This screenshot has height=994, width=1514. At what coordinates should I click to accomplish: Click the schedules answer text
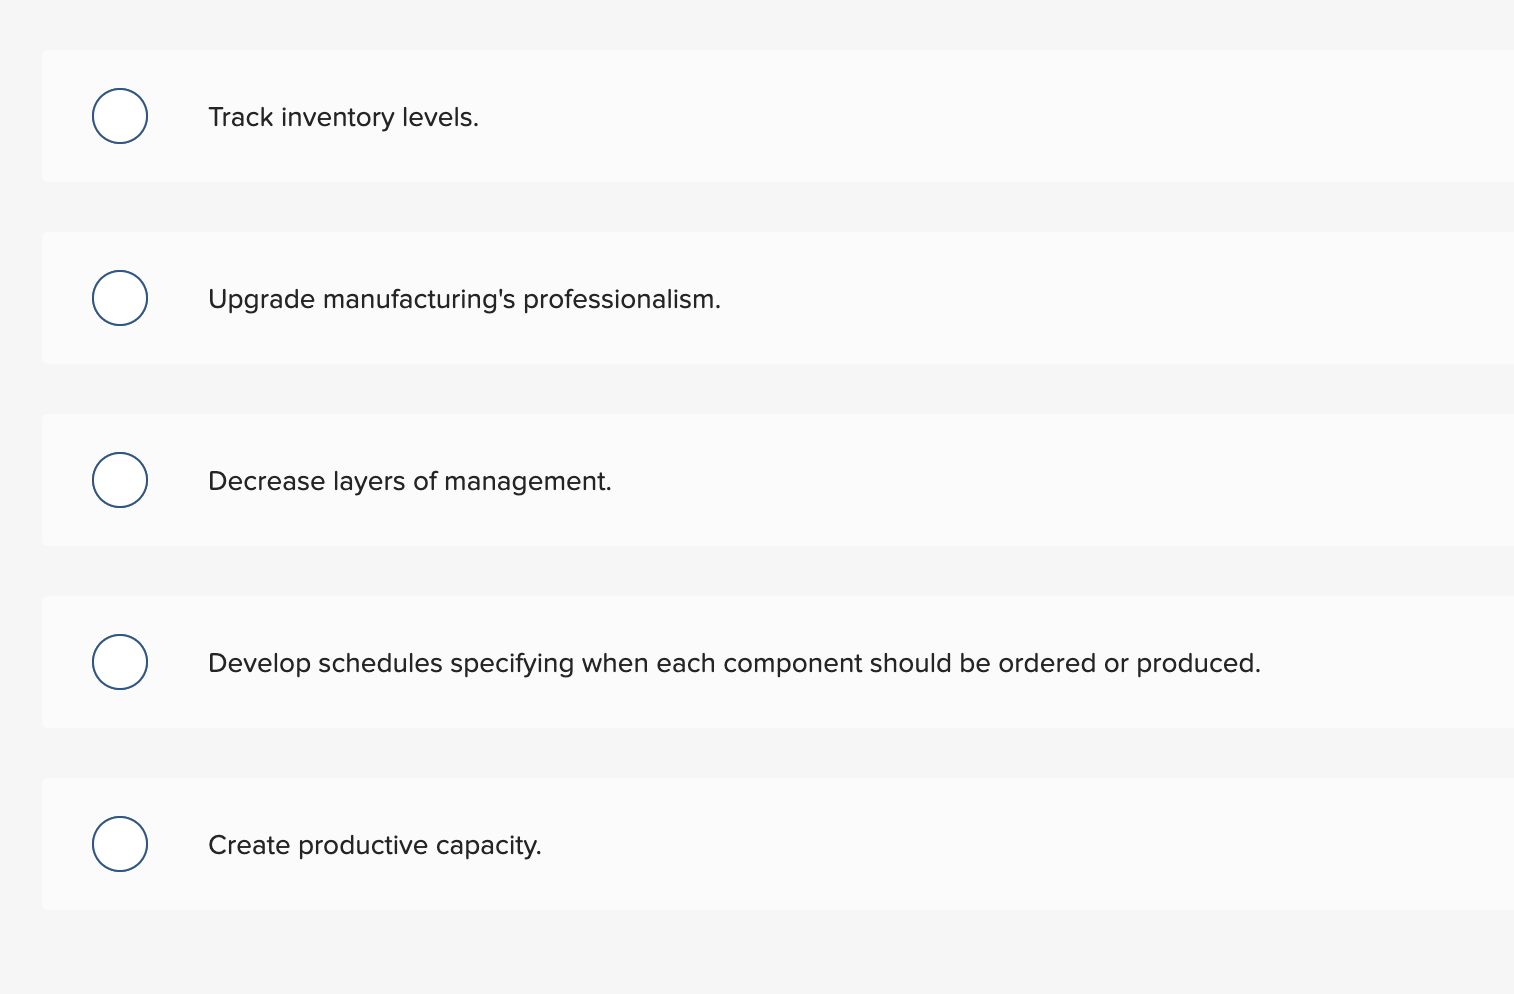point(734,662)
